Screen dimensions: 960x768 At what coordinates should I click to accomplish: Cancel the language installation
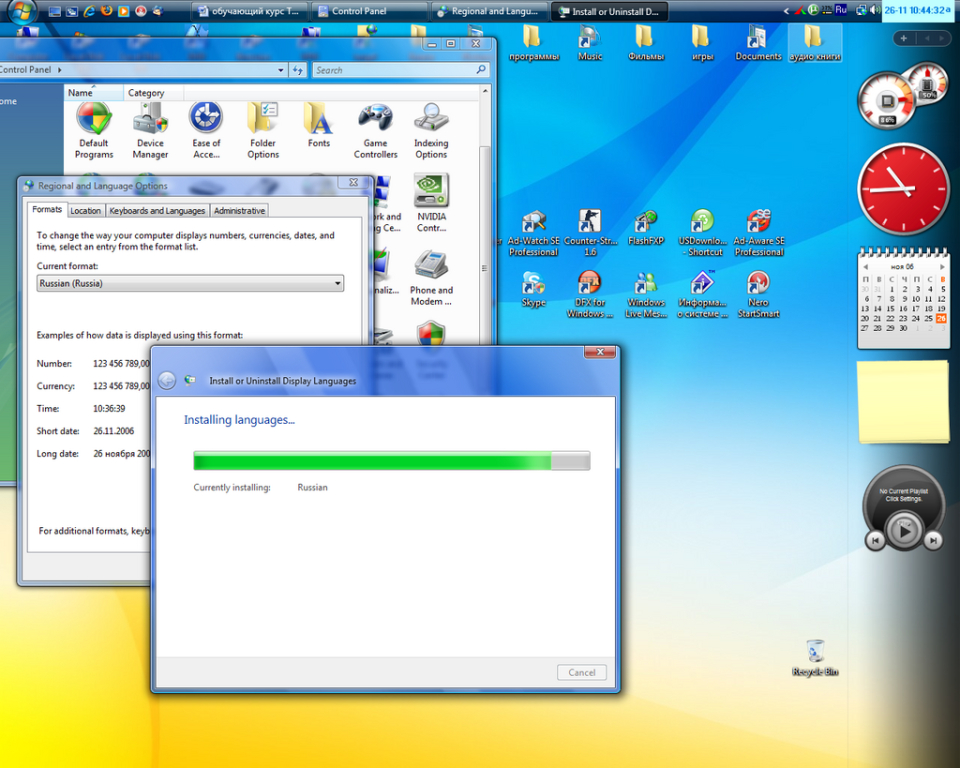(x=582, y=672)
